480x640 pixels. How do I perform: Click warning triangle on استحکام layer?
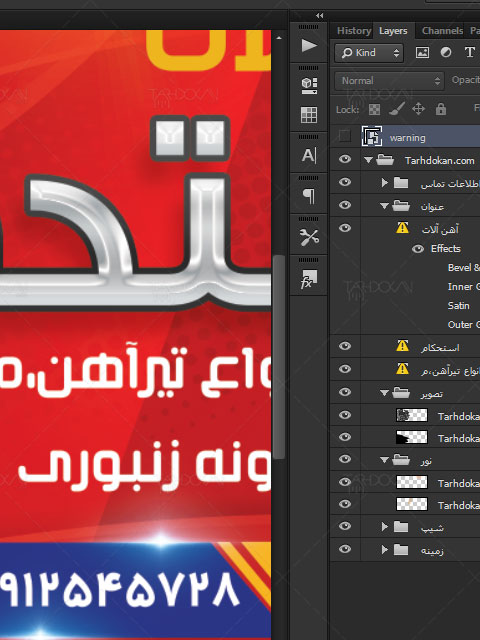[x=402, y=346]
